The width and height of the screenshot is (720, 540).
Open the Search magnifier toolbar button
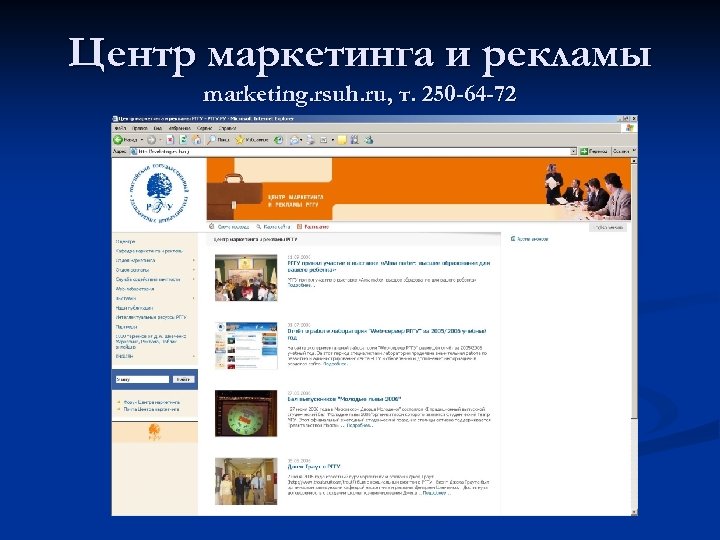[x=218, y=140]
